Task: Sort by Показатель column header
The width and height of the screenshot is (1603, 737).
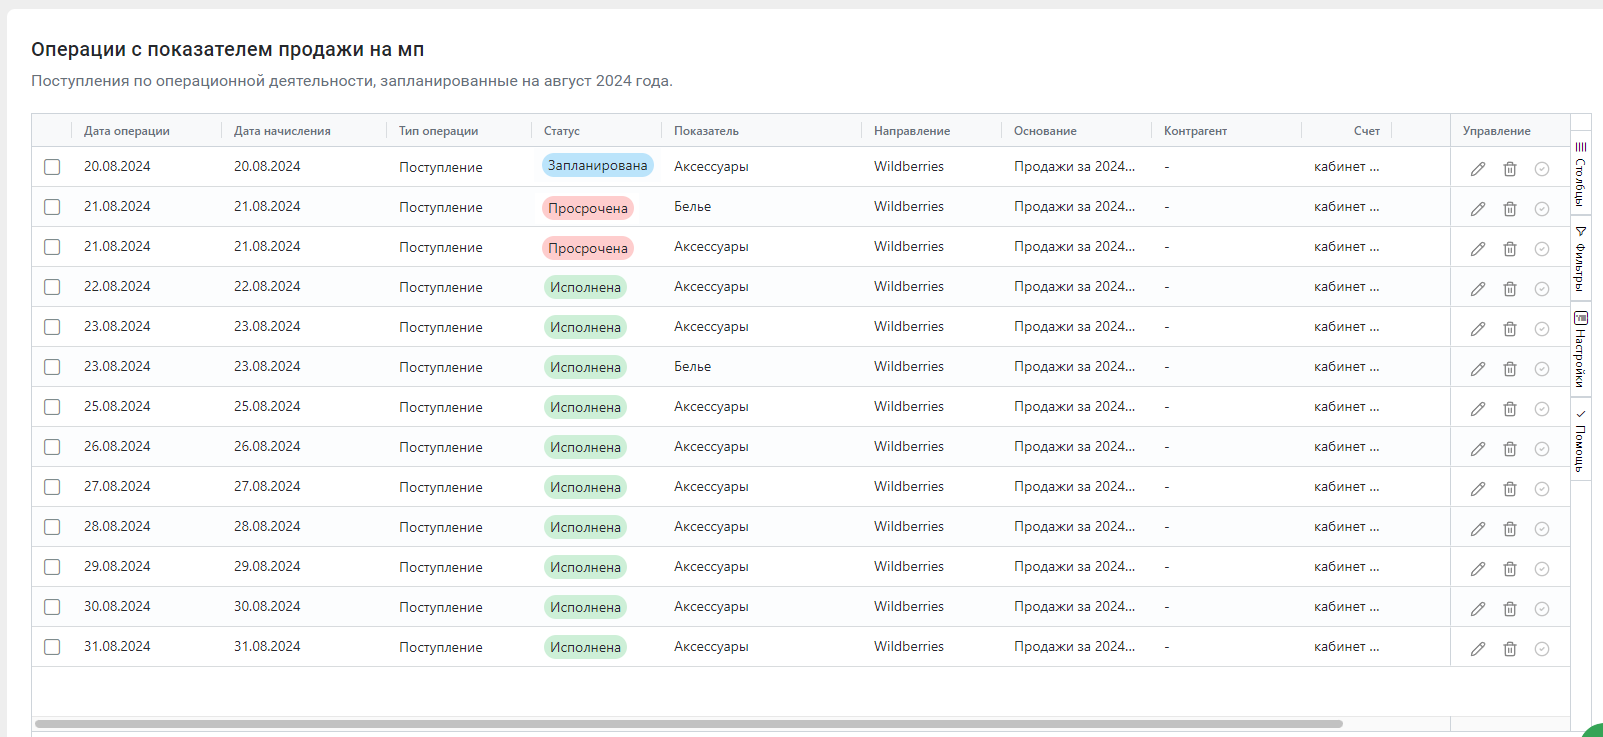Action: (706, 131)
